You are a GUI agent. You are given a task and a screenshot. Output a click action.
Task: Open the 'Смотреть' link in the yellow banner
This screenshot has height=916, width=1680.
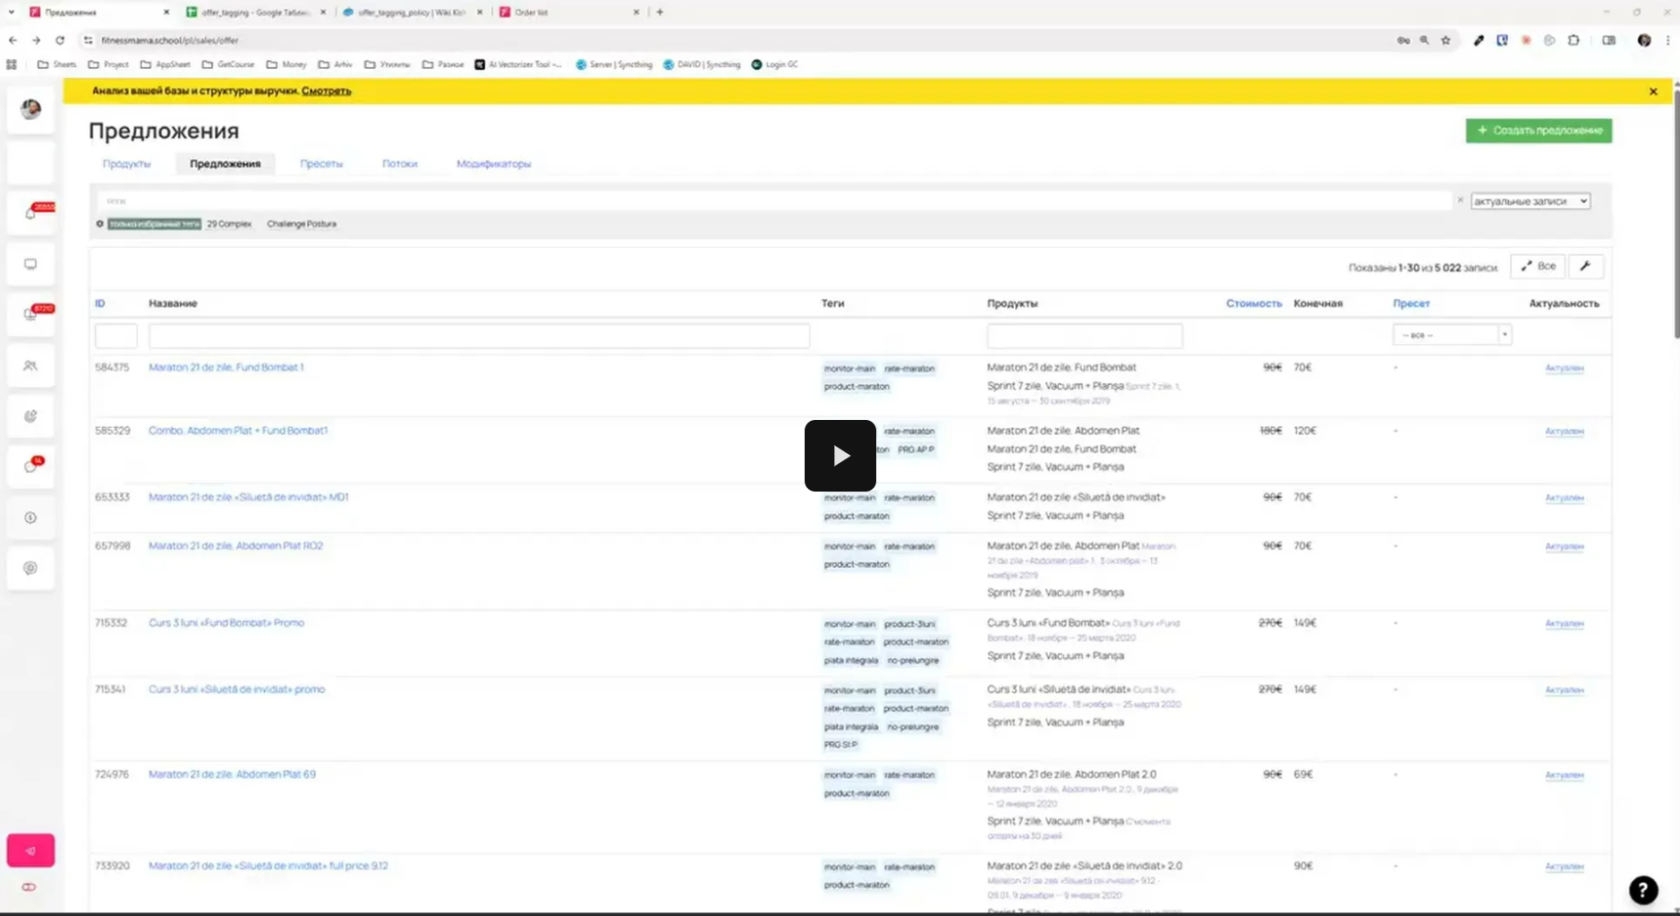[x=326, y=91]
